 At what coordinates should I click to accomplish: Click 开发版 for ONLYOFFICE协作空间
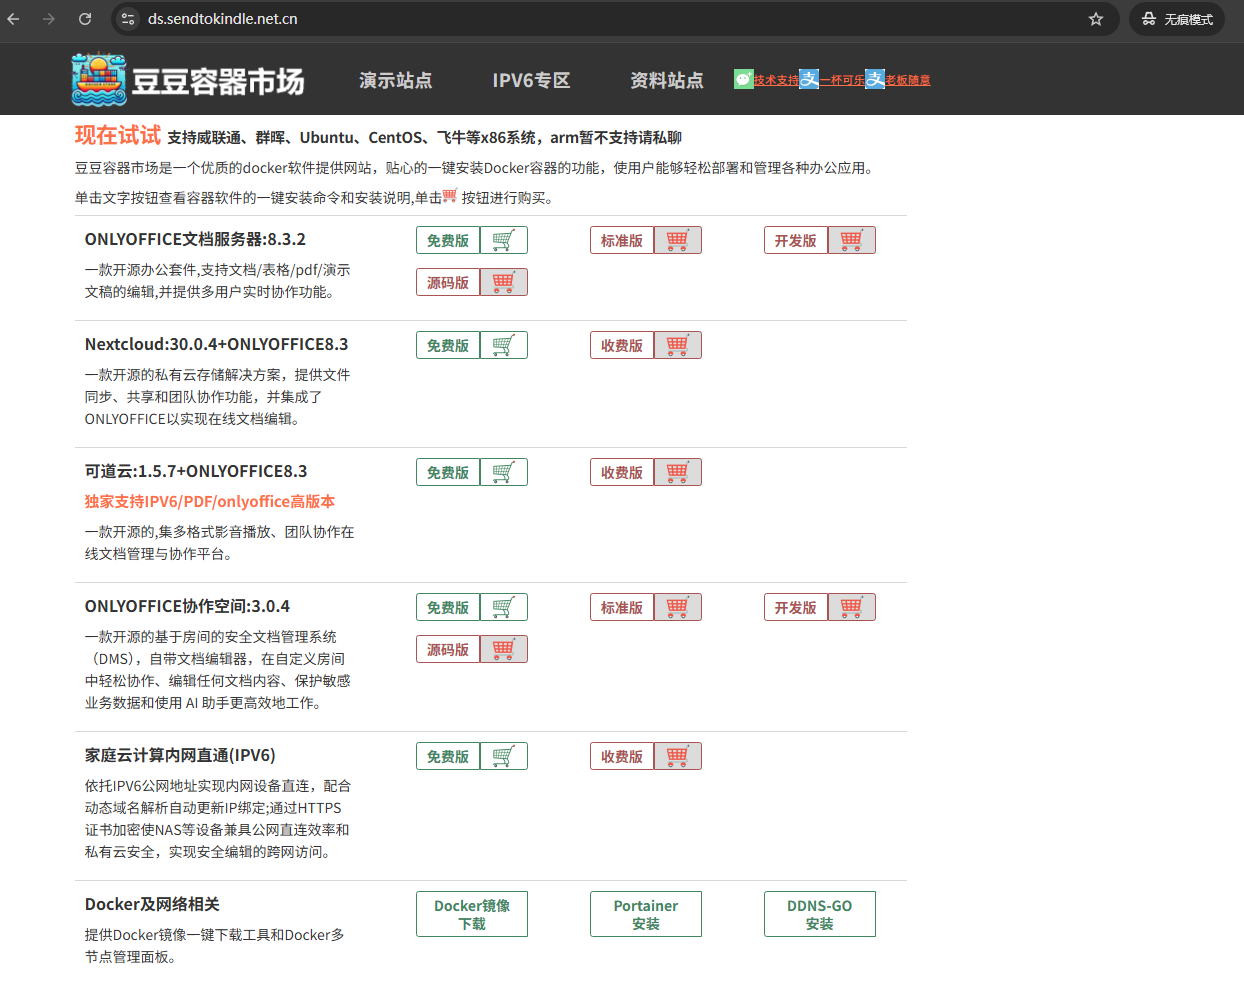pos(796,607)
